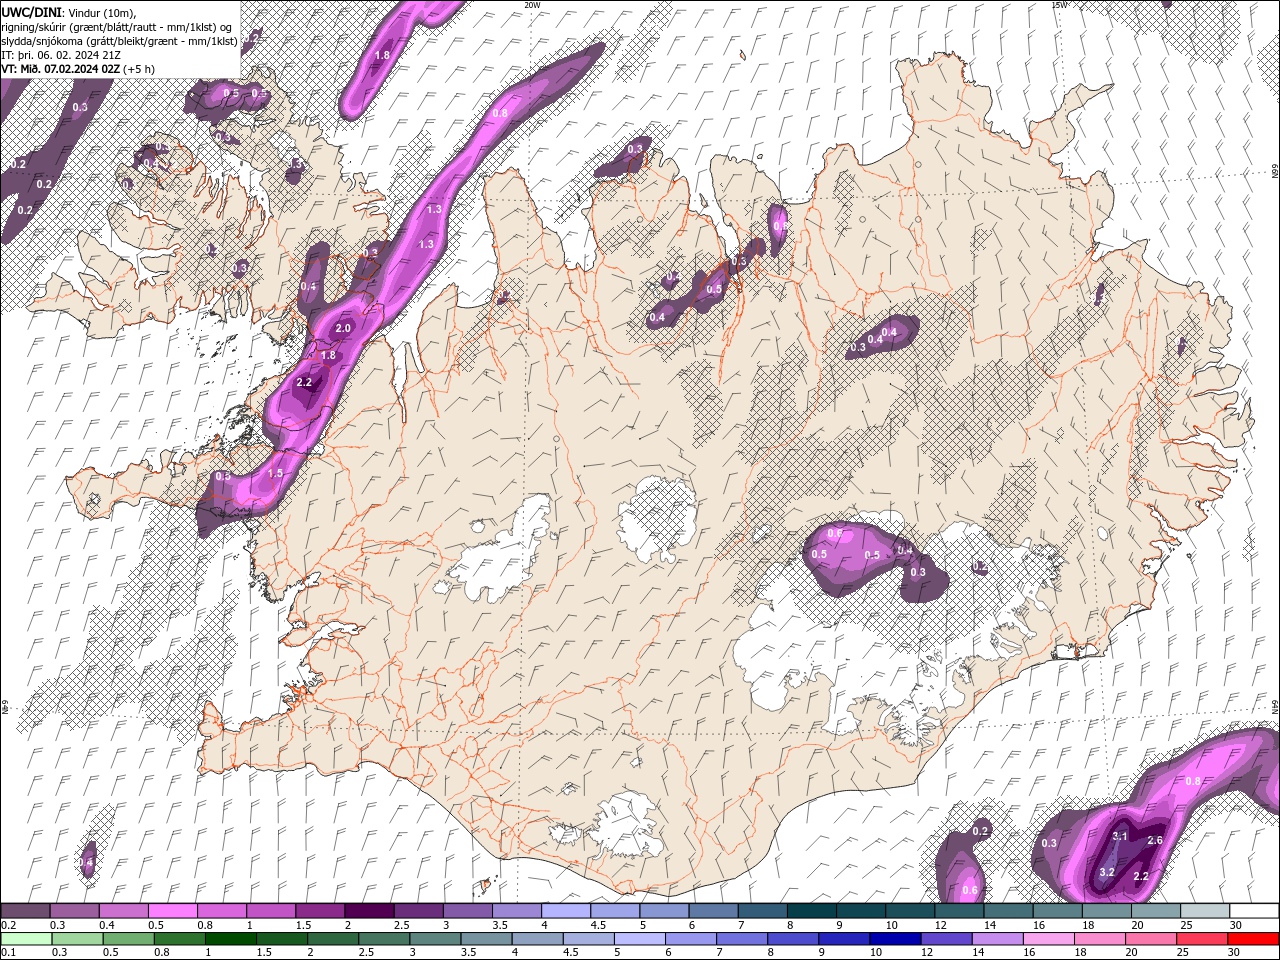Click the UWC/DINI title text
Screen dimensions: 1280x960
pos(33,11)
